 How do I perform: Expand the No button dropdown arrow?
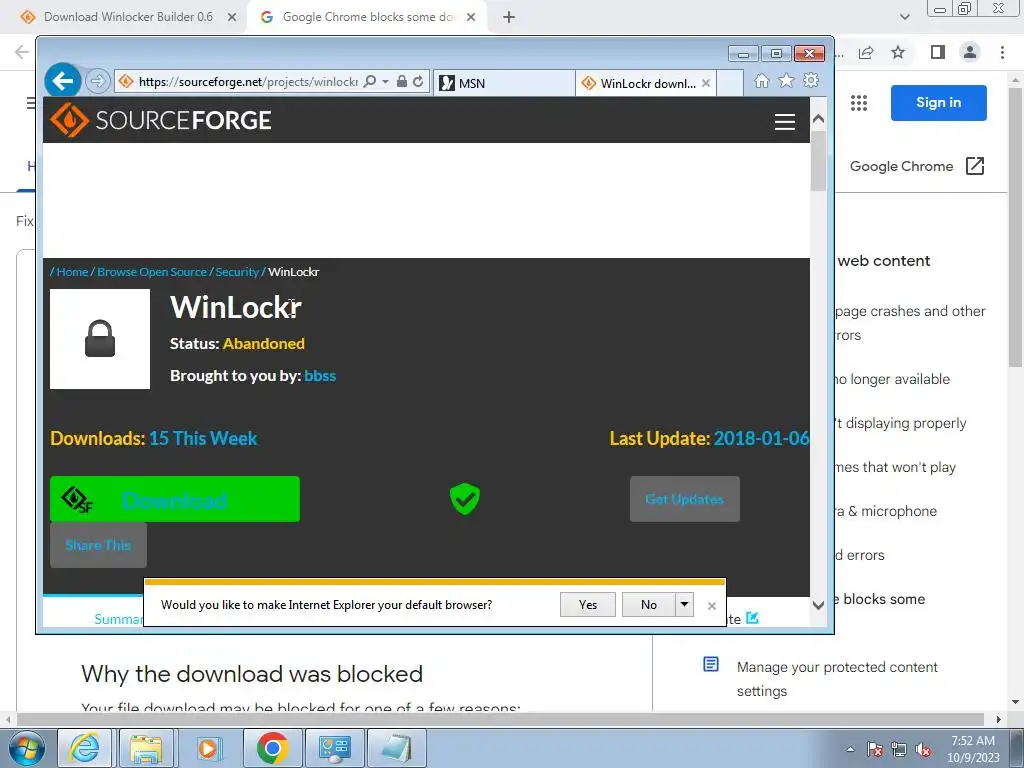(684, 605)
